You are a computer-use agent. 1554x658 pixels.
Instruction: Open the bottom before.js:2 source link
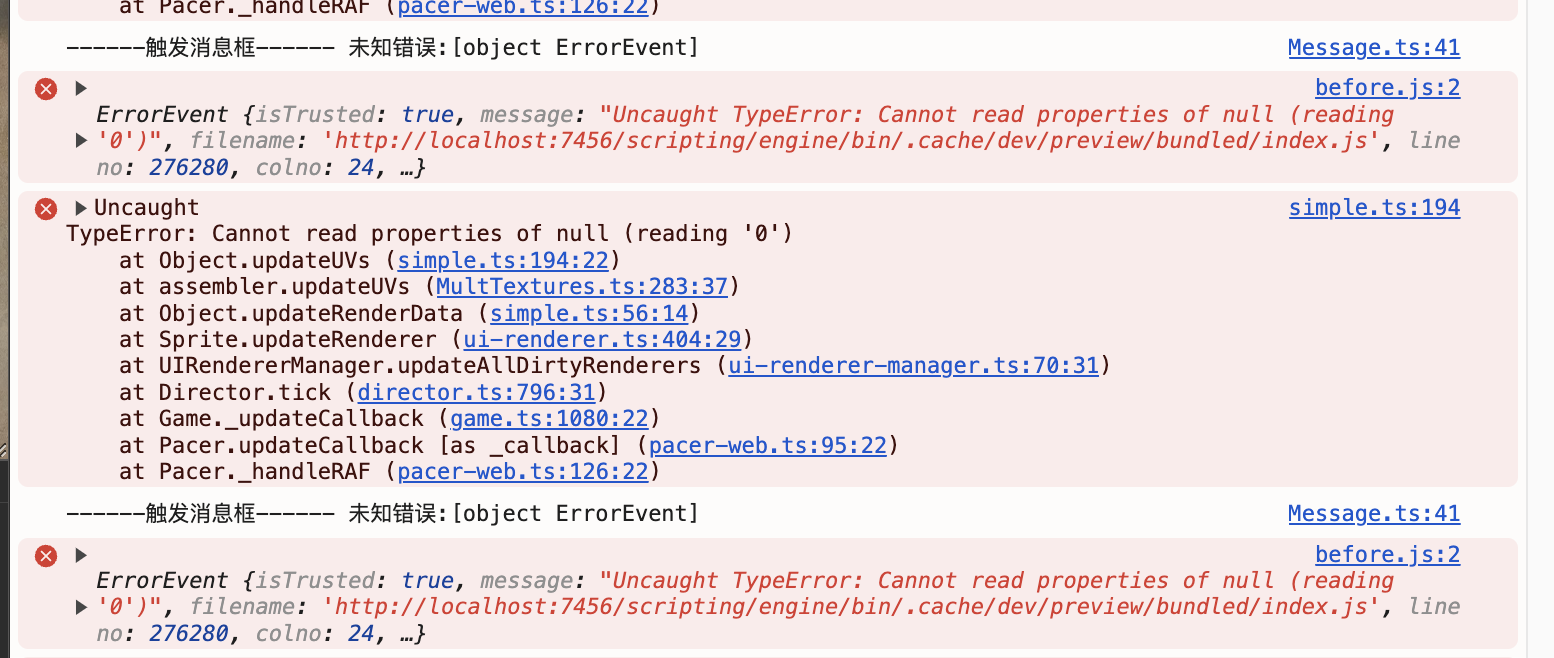pyautogui.click(x=1387, y=555)
